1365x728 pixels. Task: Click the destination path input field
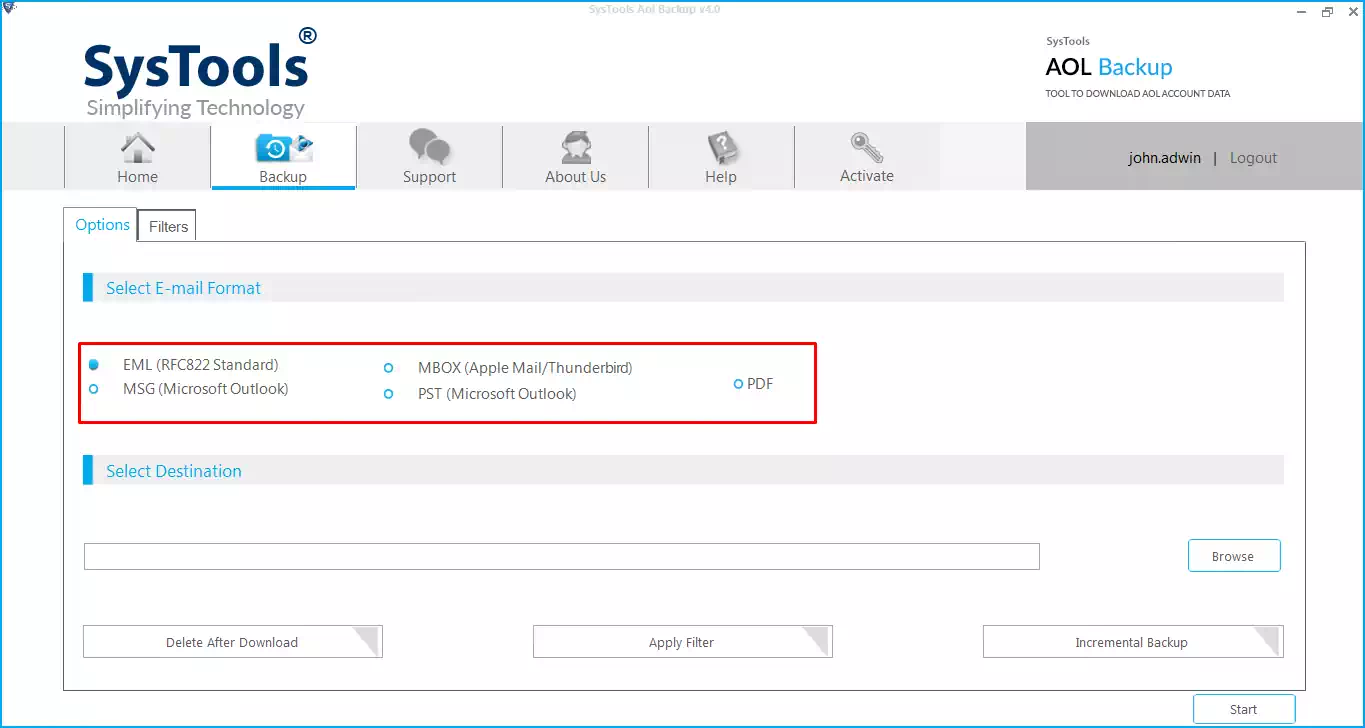coord(562,557)
